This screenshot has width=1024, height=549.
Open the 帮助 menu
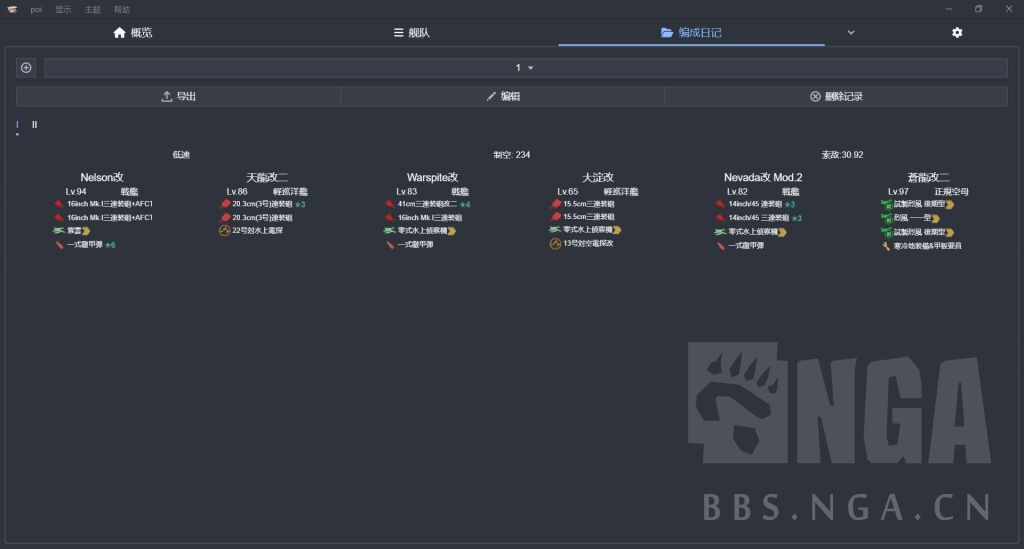coord(122,9)
